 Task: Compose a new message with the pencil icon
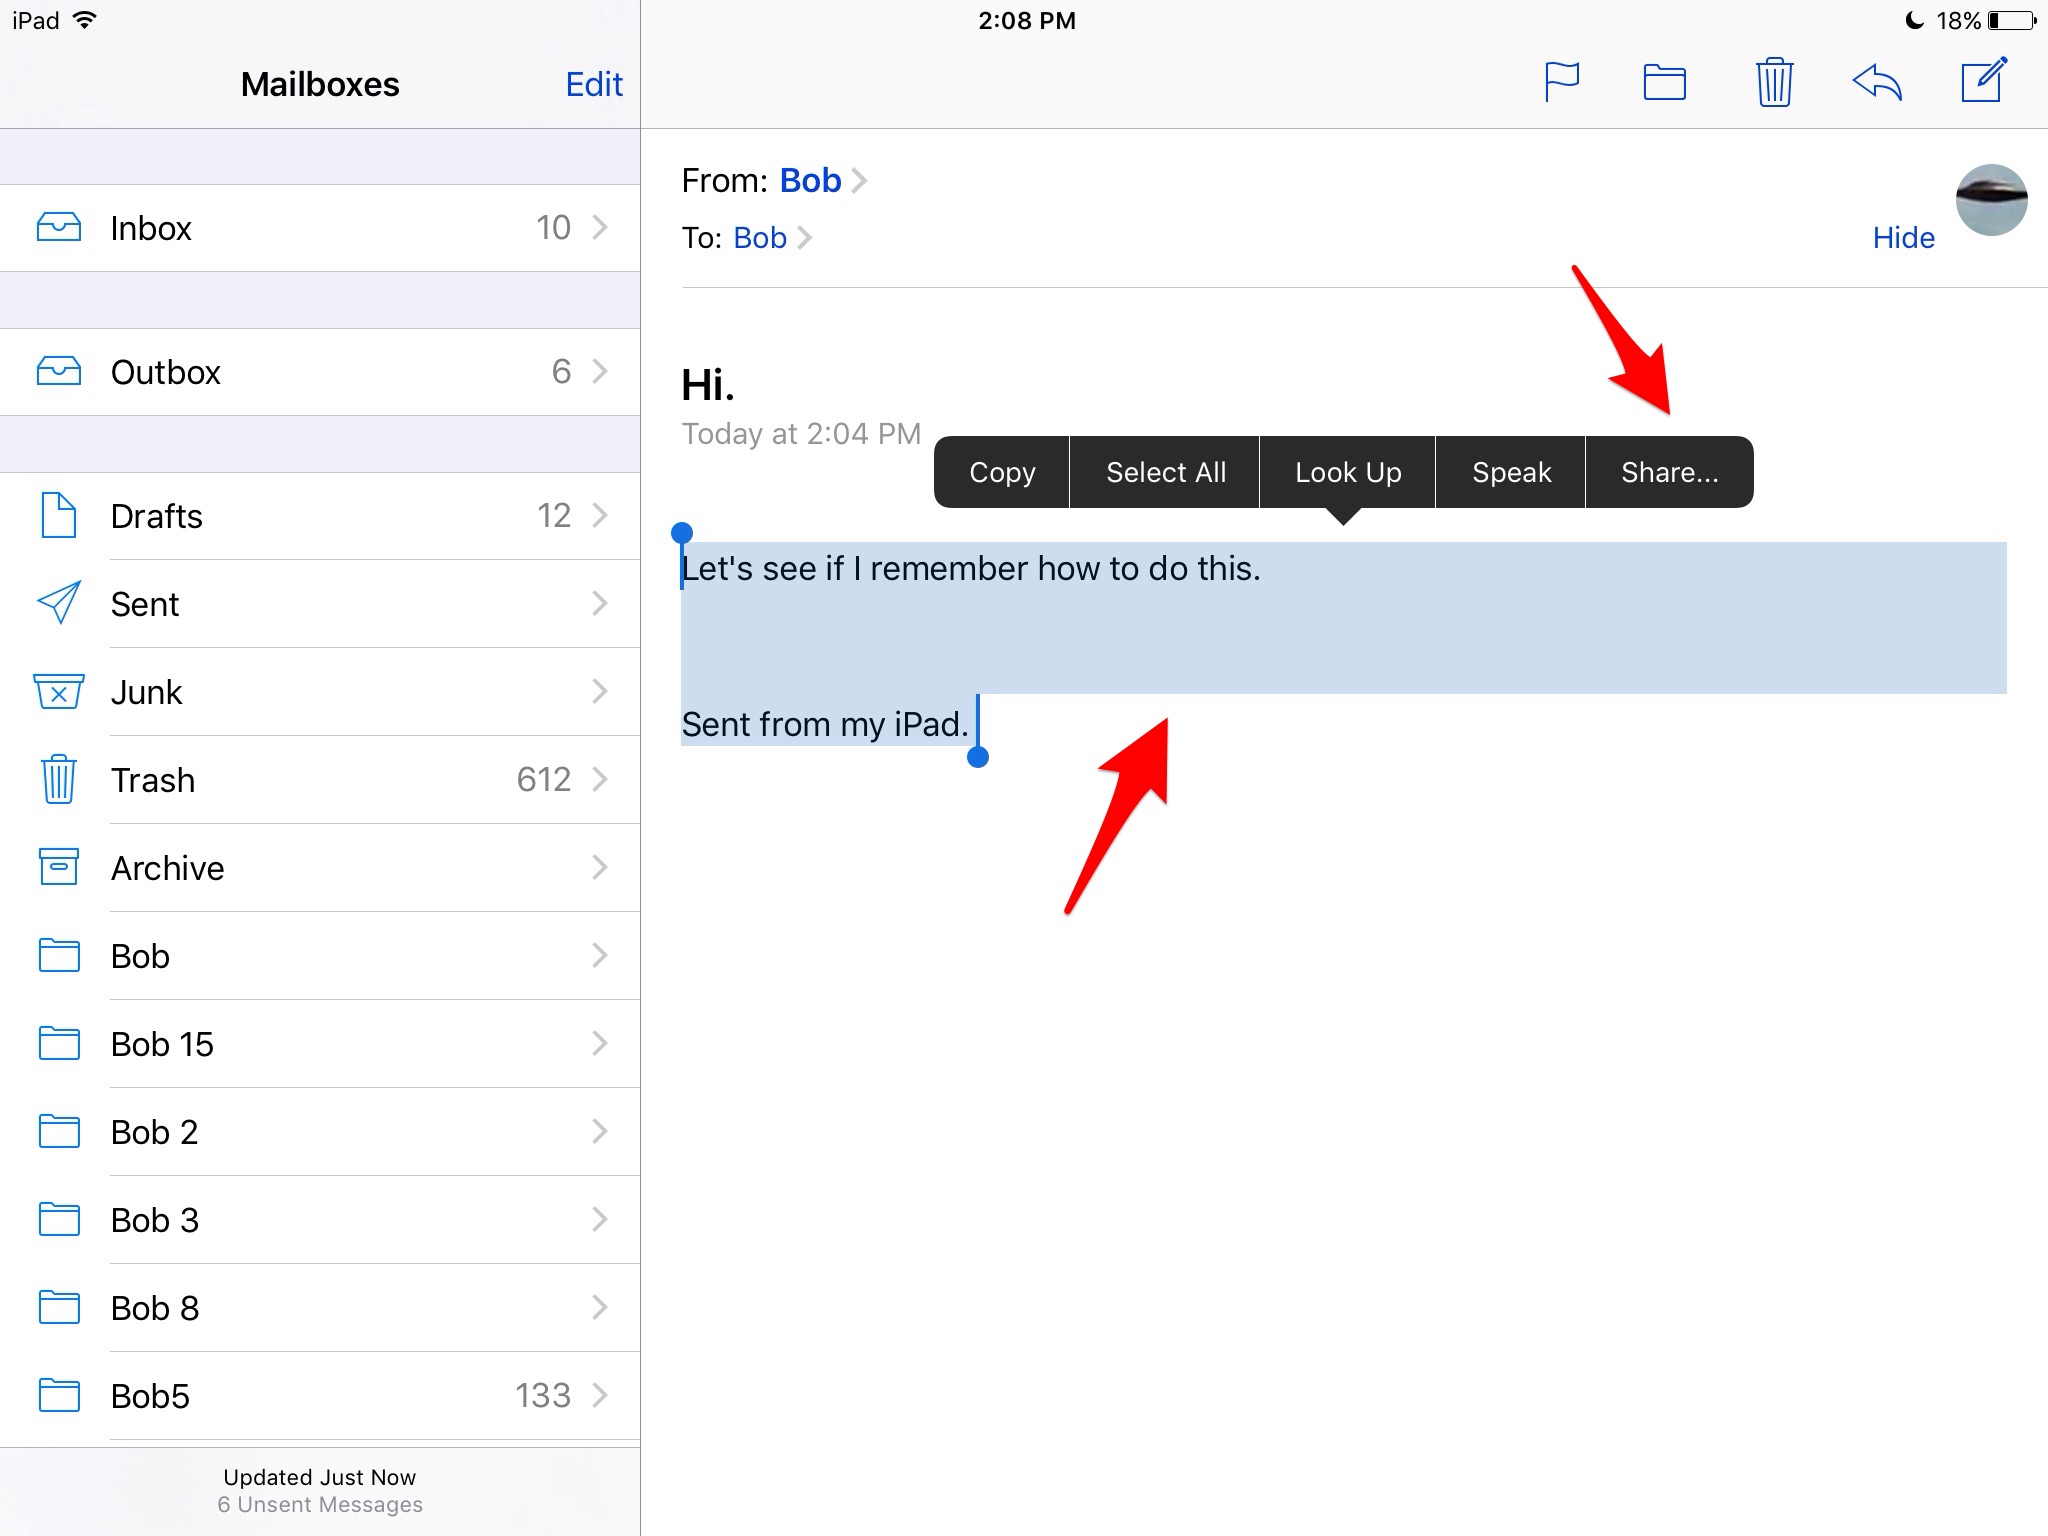click(1984, 80)
